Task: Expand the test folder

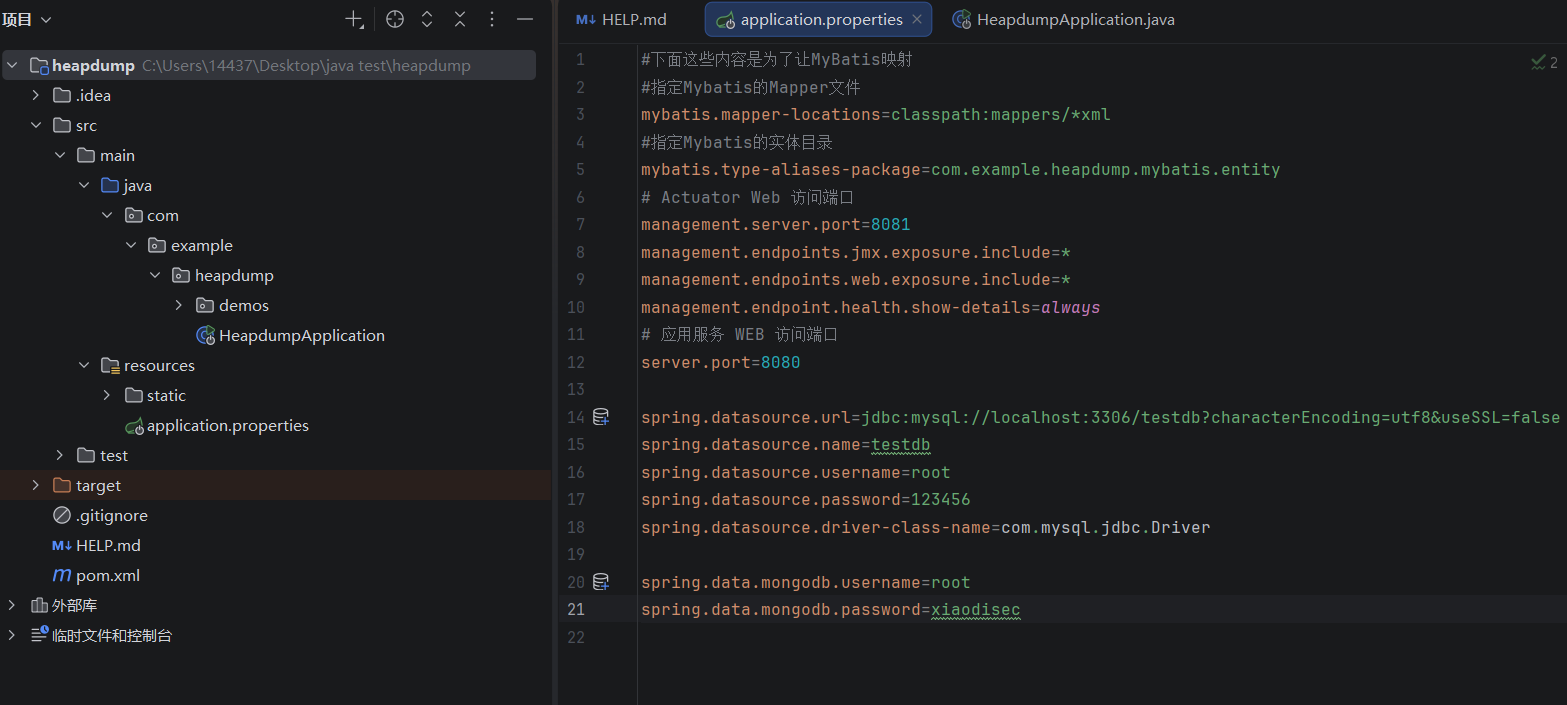Action: click(x=60, y=456)
